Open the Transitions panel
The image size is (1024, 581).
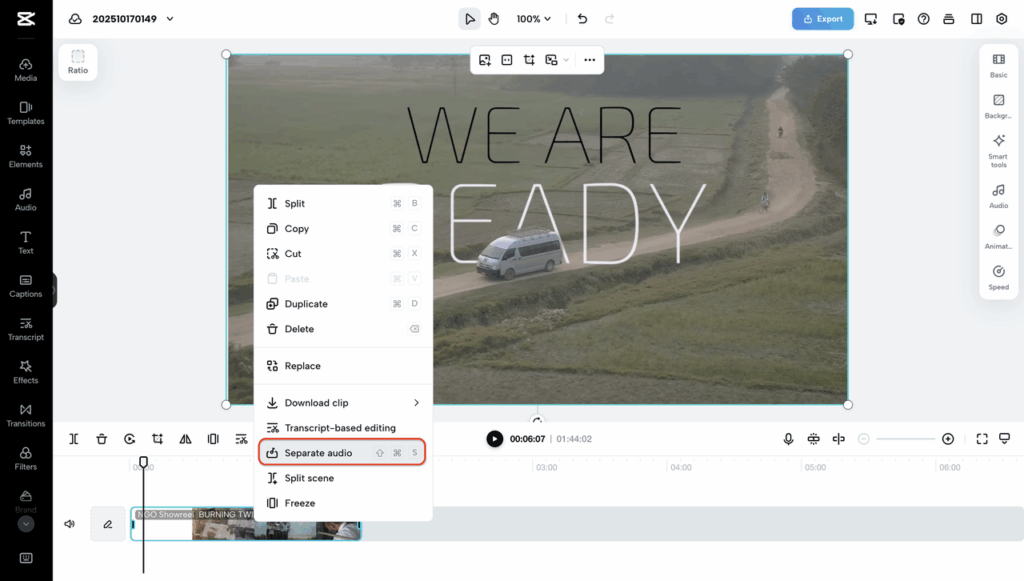(26, 415)
